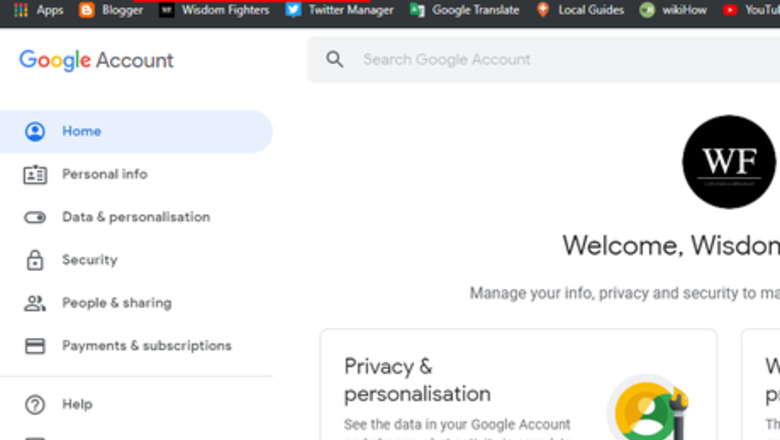The width and height of the screenshot is (780, 440).
Task: Click the wikiHow green favicon
Action: point(647,10)
